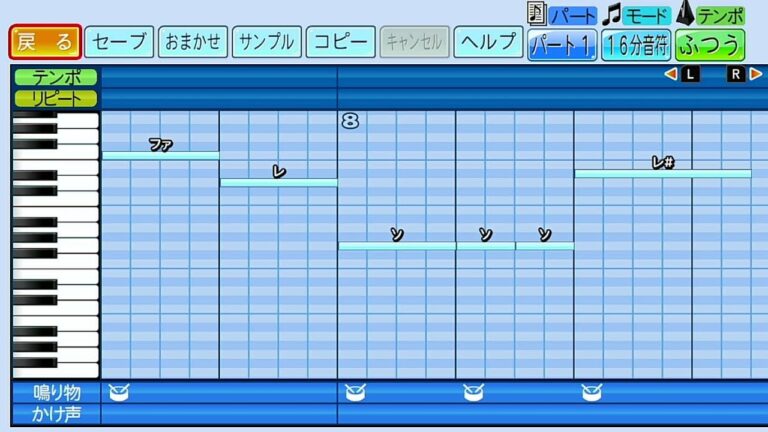768x432 pixels.
Task: Click the first drum icon in 鳴り物 row
Action: point(118,392)
